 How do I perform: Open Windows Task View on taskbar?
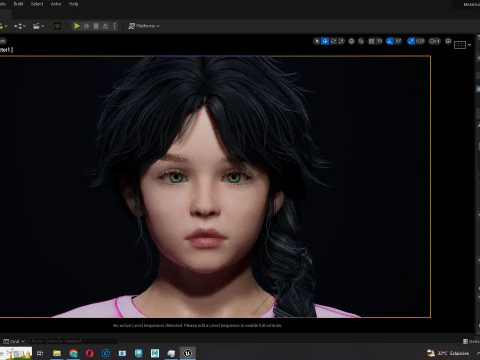(40, 353)
